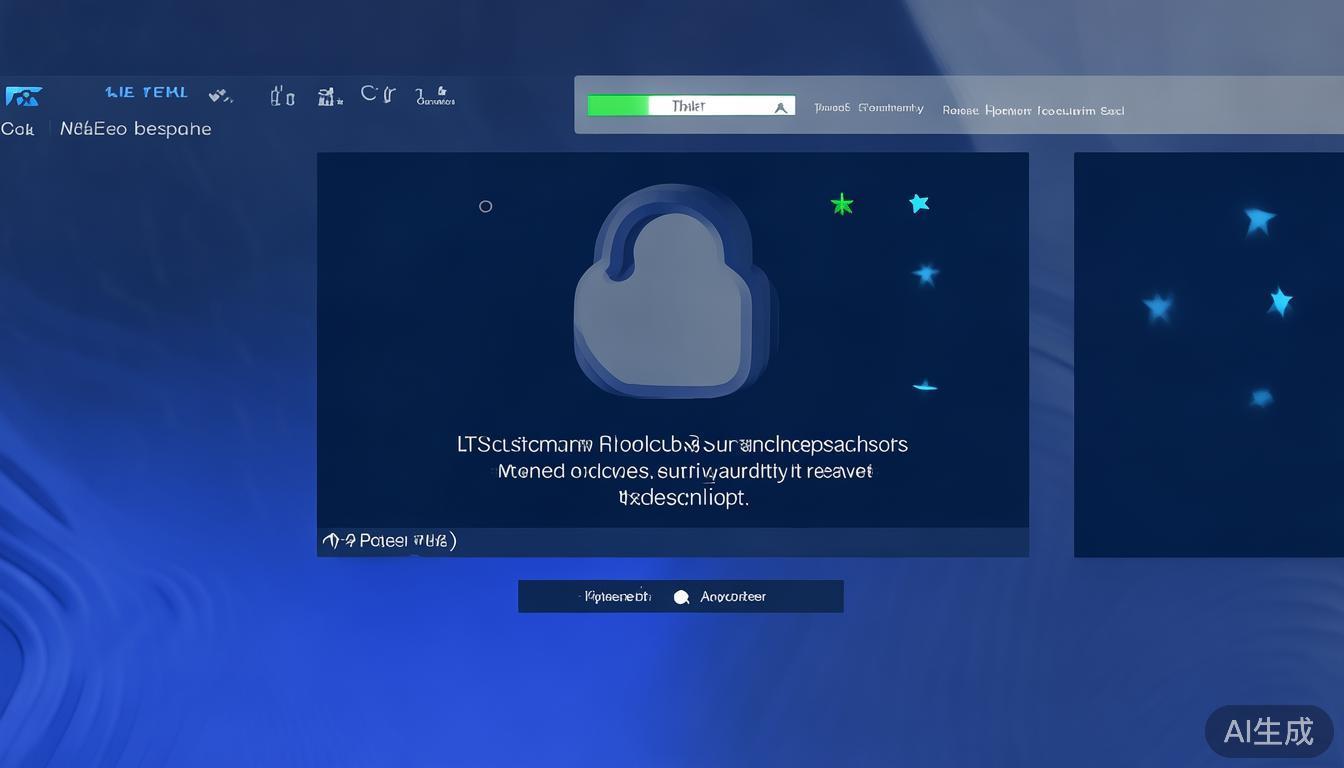Click the blue logo icon at top-left
Screen dimensions: 1344x768
pos(23,96)
